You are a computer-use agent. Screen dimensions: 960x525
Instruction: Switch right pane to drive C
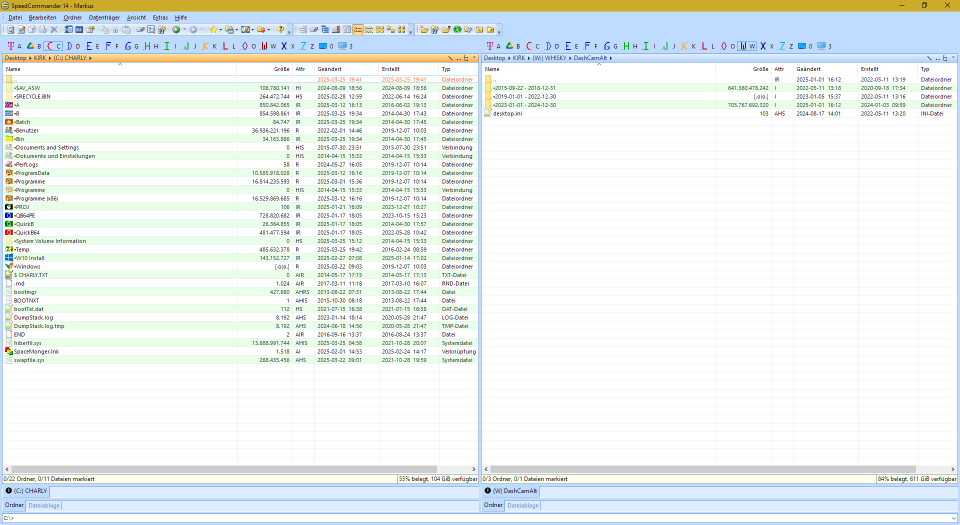pyautogui.click(x=533, y=46)
